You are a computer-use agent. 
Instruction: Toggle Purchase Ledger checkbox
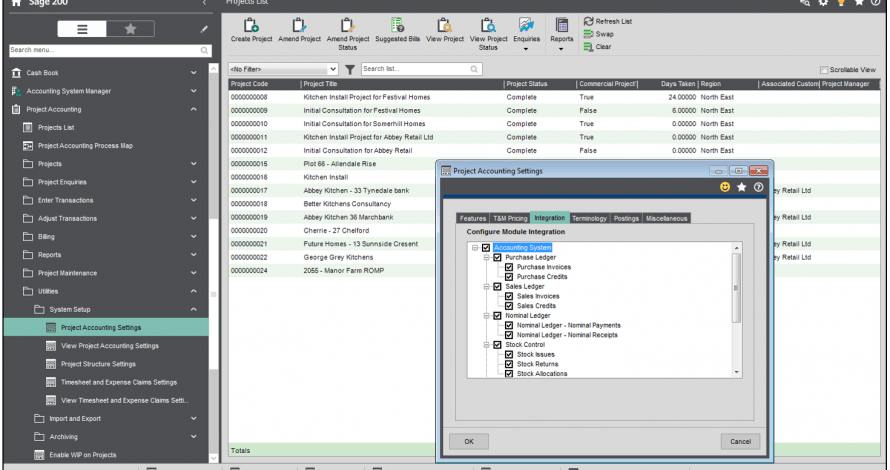[497, 257]
